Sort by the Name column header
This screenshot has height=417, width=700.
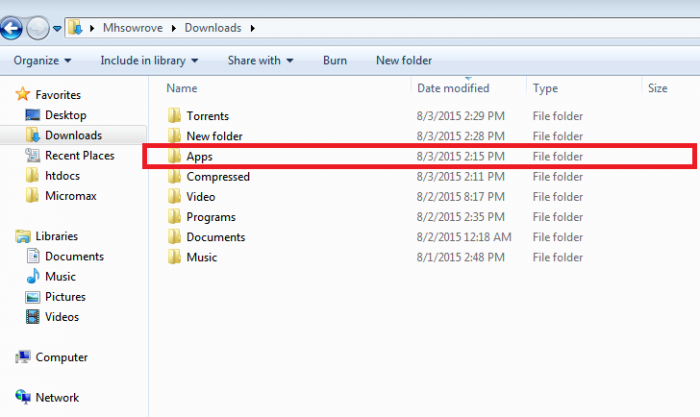(182, 88)
